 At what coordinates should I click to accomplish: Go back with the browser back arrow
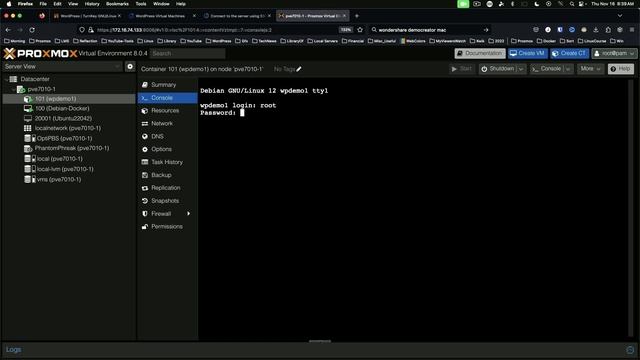coord(9,30)
